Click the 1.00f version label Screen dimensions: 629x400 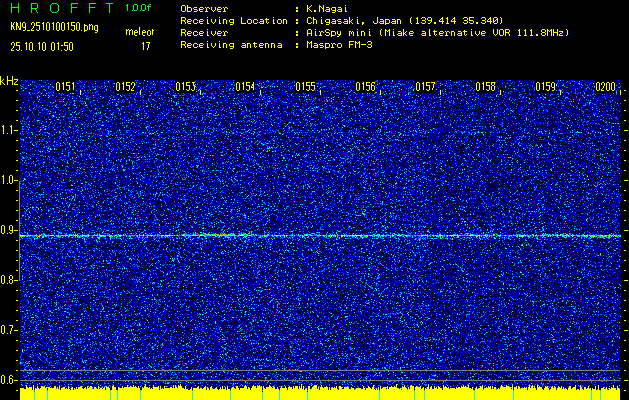point(139,8)
